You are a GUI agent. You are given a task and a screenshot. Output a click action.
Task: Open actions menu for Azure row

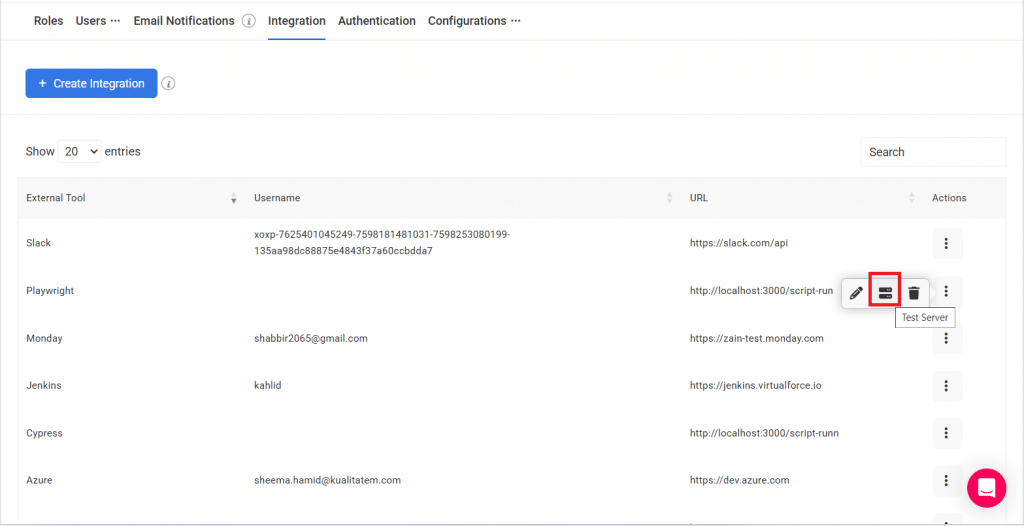click(x=947, y=481)
